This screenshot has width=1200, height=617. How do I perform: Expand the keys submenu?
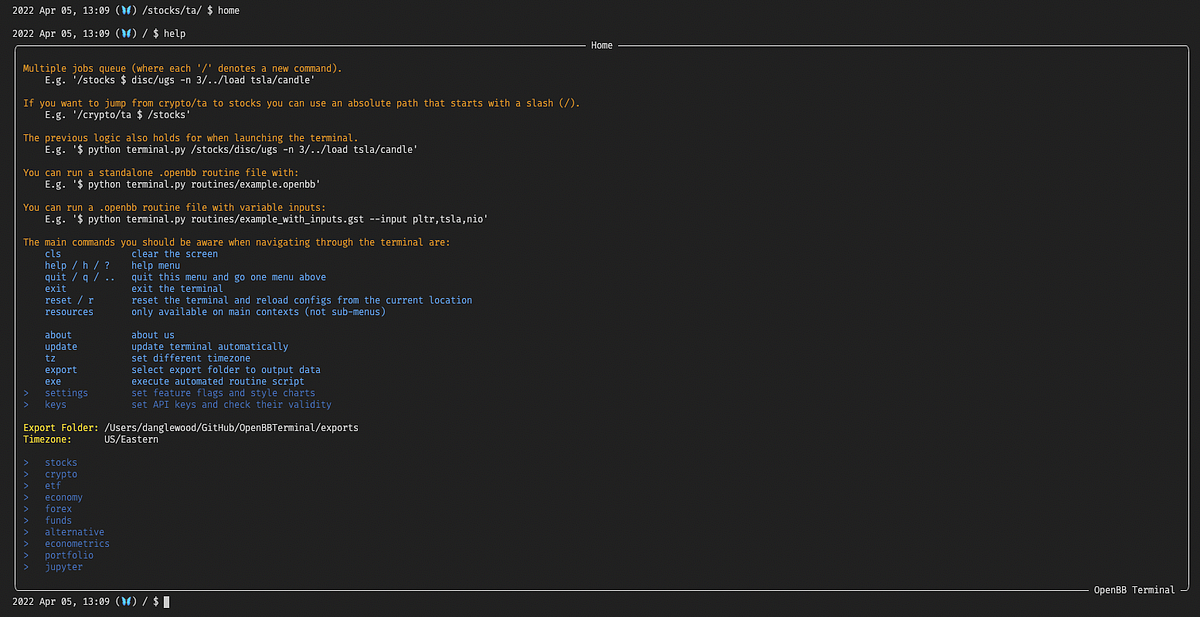click(x=55, y=404)
